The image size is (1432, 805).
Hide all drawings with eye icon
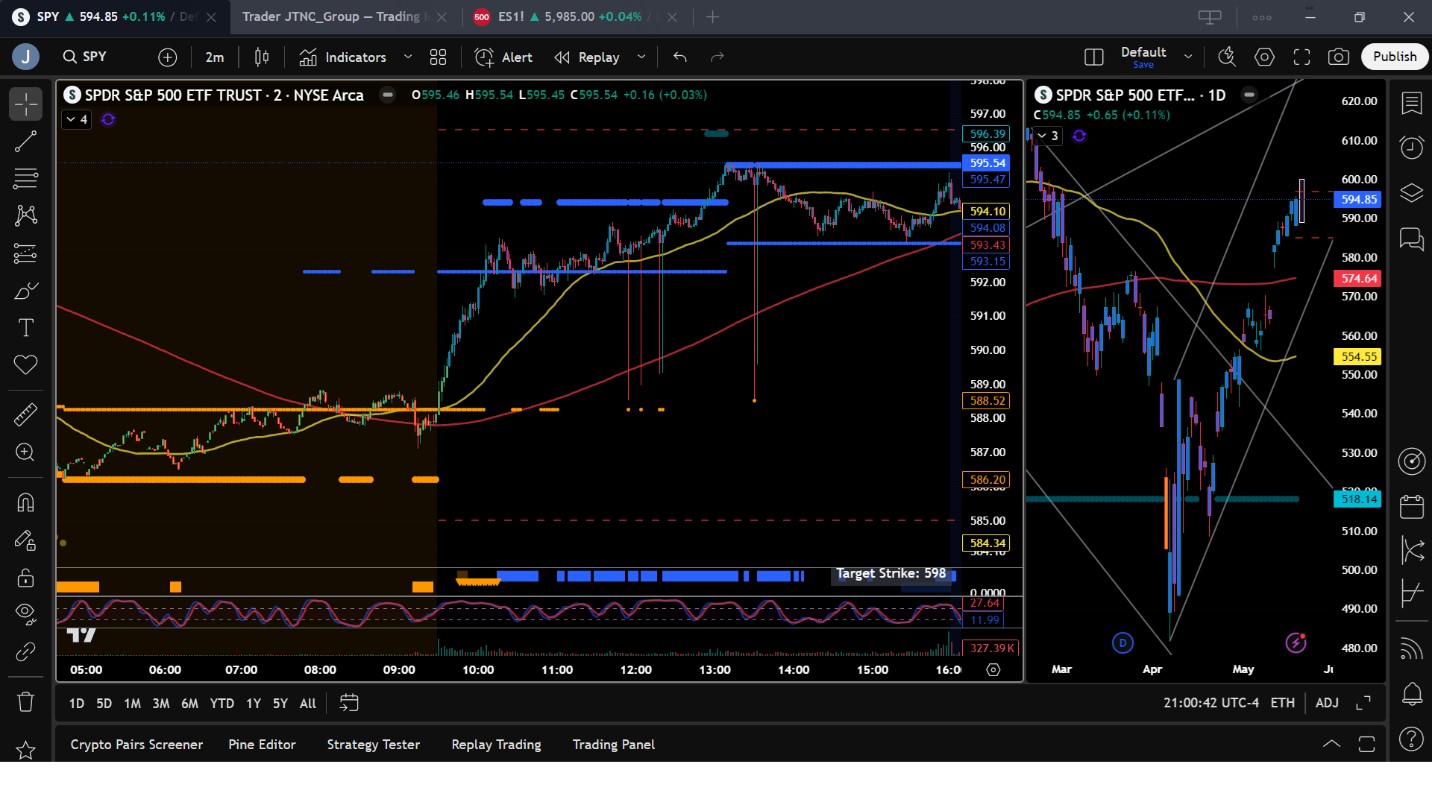tap(26, 614)
